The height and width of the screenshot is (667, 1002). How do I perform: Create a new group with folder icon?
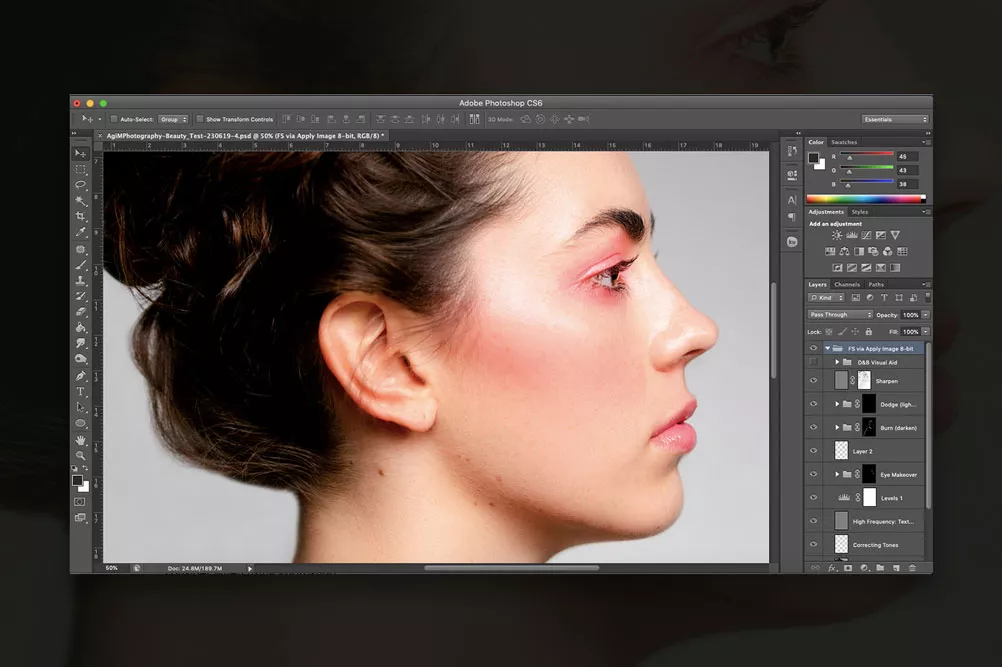(x=880, y=567)
